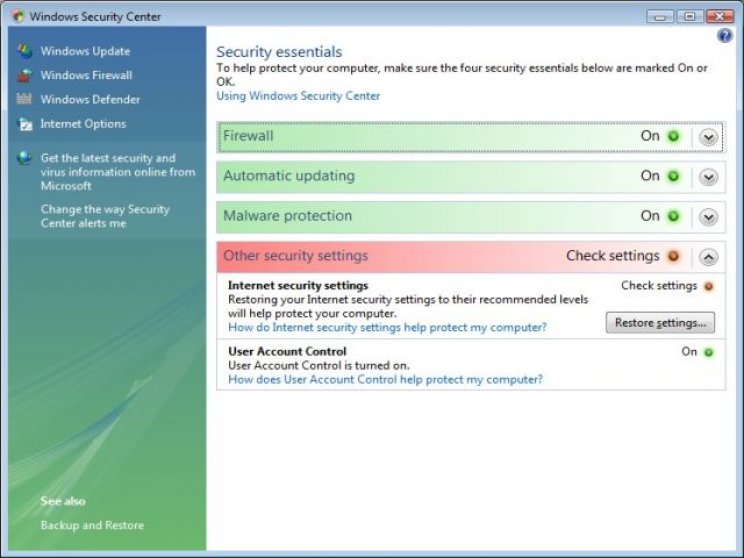Open Using Windows Security Center help link
Screen dimensions: 744x558
[298, 96]
